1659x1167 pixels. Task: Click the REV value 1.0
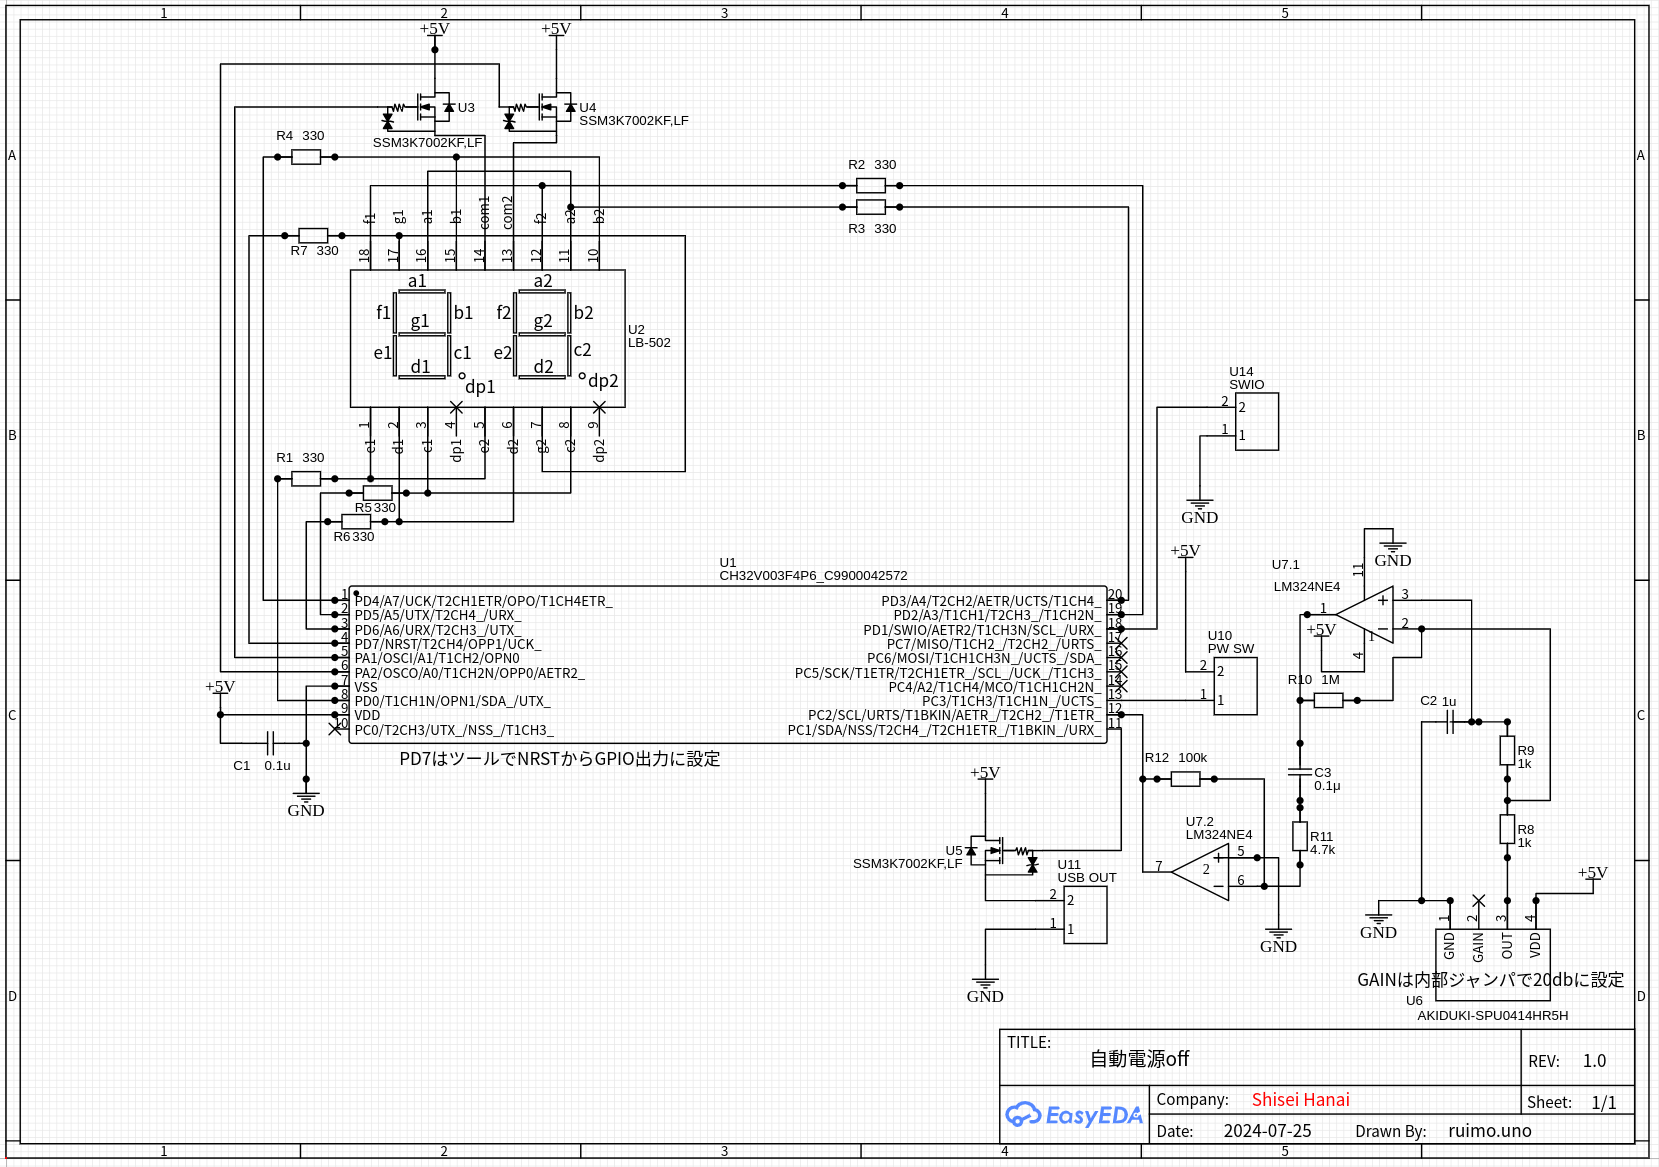(x=1594, y=1061)
